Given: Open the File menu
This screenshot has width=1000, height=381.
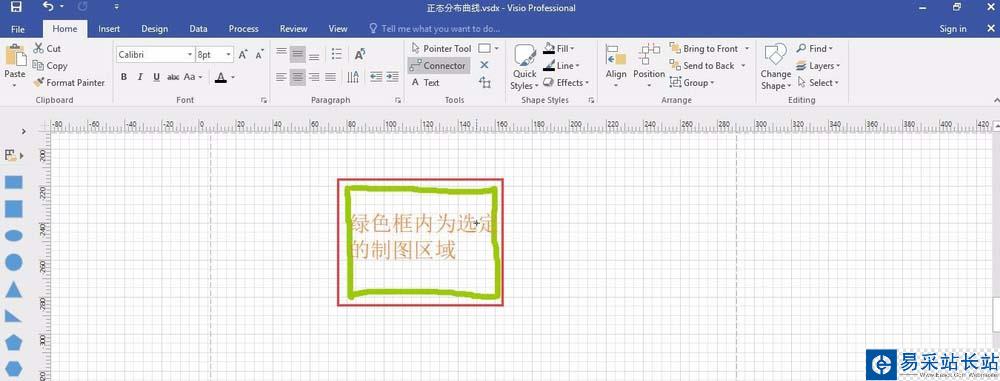Looking at the screenshot, I should click(18, 29).
